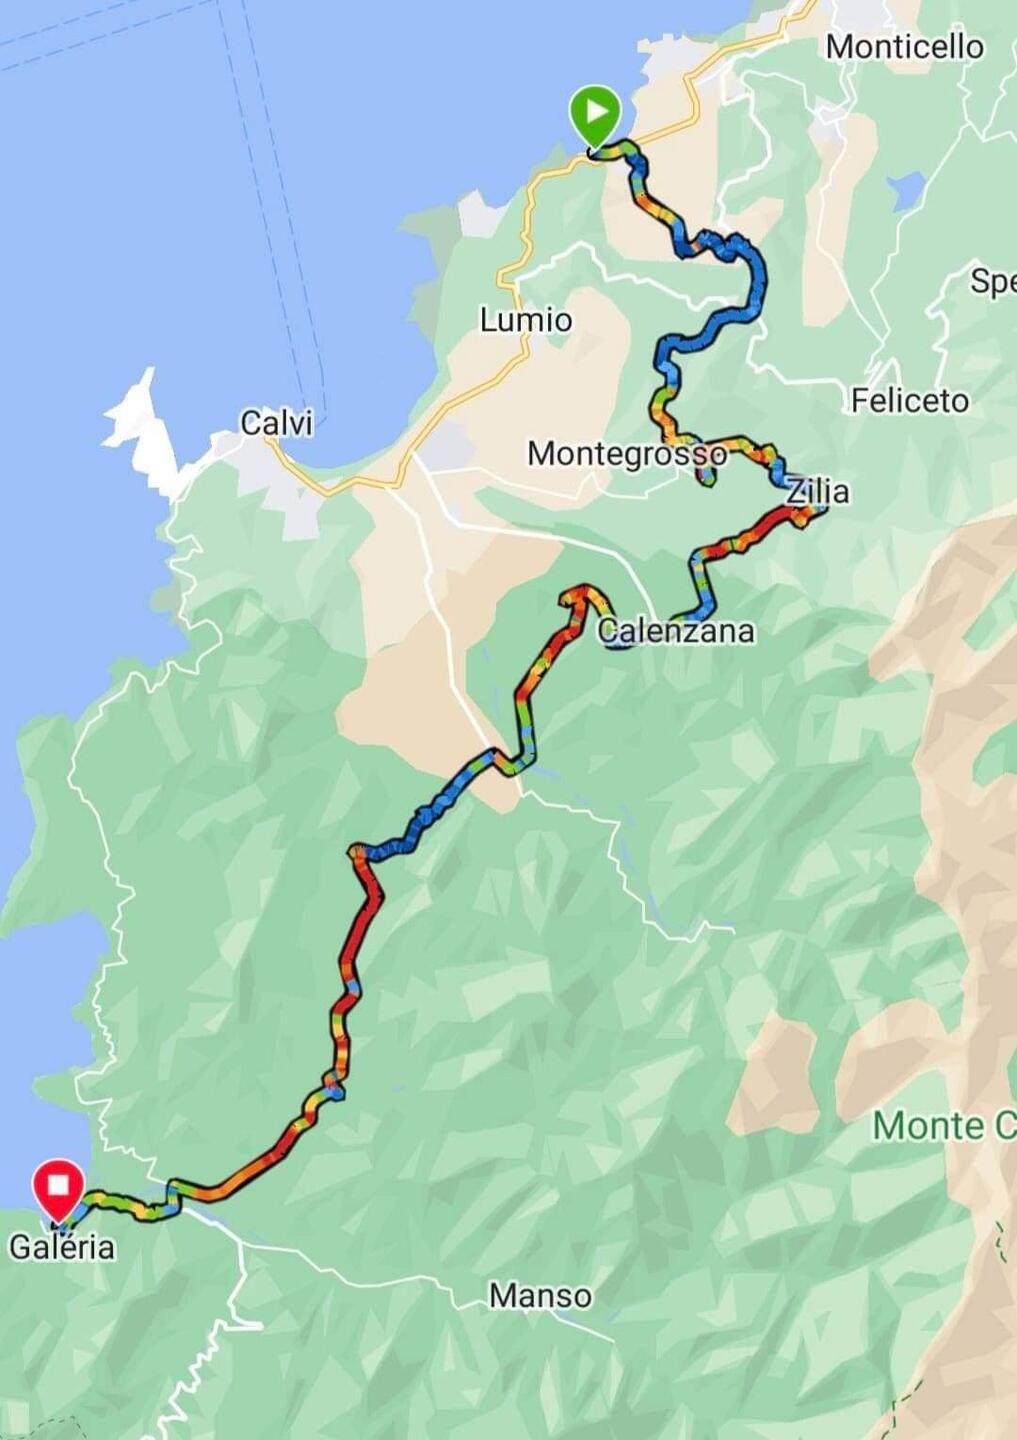Select the Calenzana town label
This screenshot has width=1017, height=1440.
pyautogui.click(x=676, y=631)
